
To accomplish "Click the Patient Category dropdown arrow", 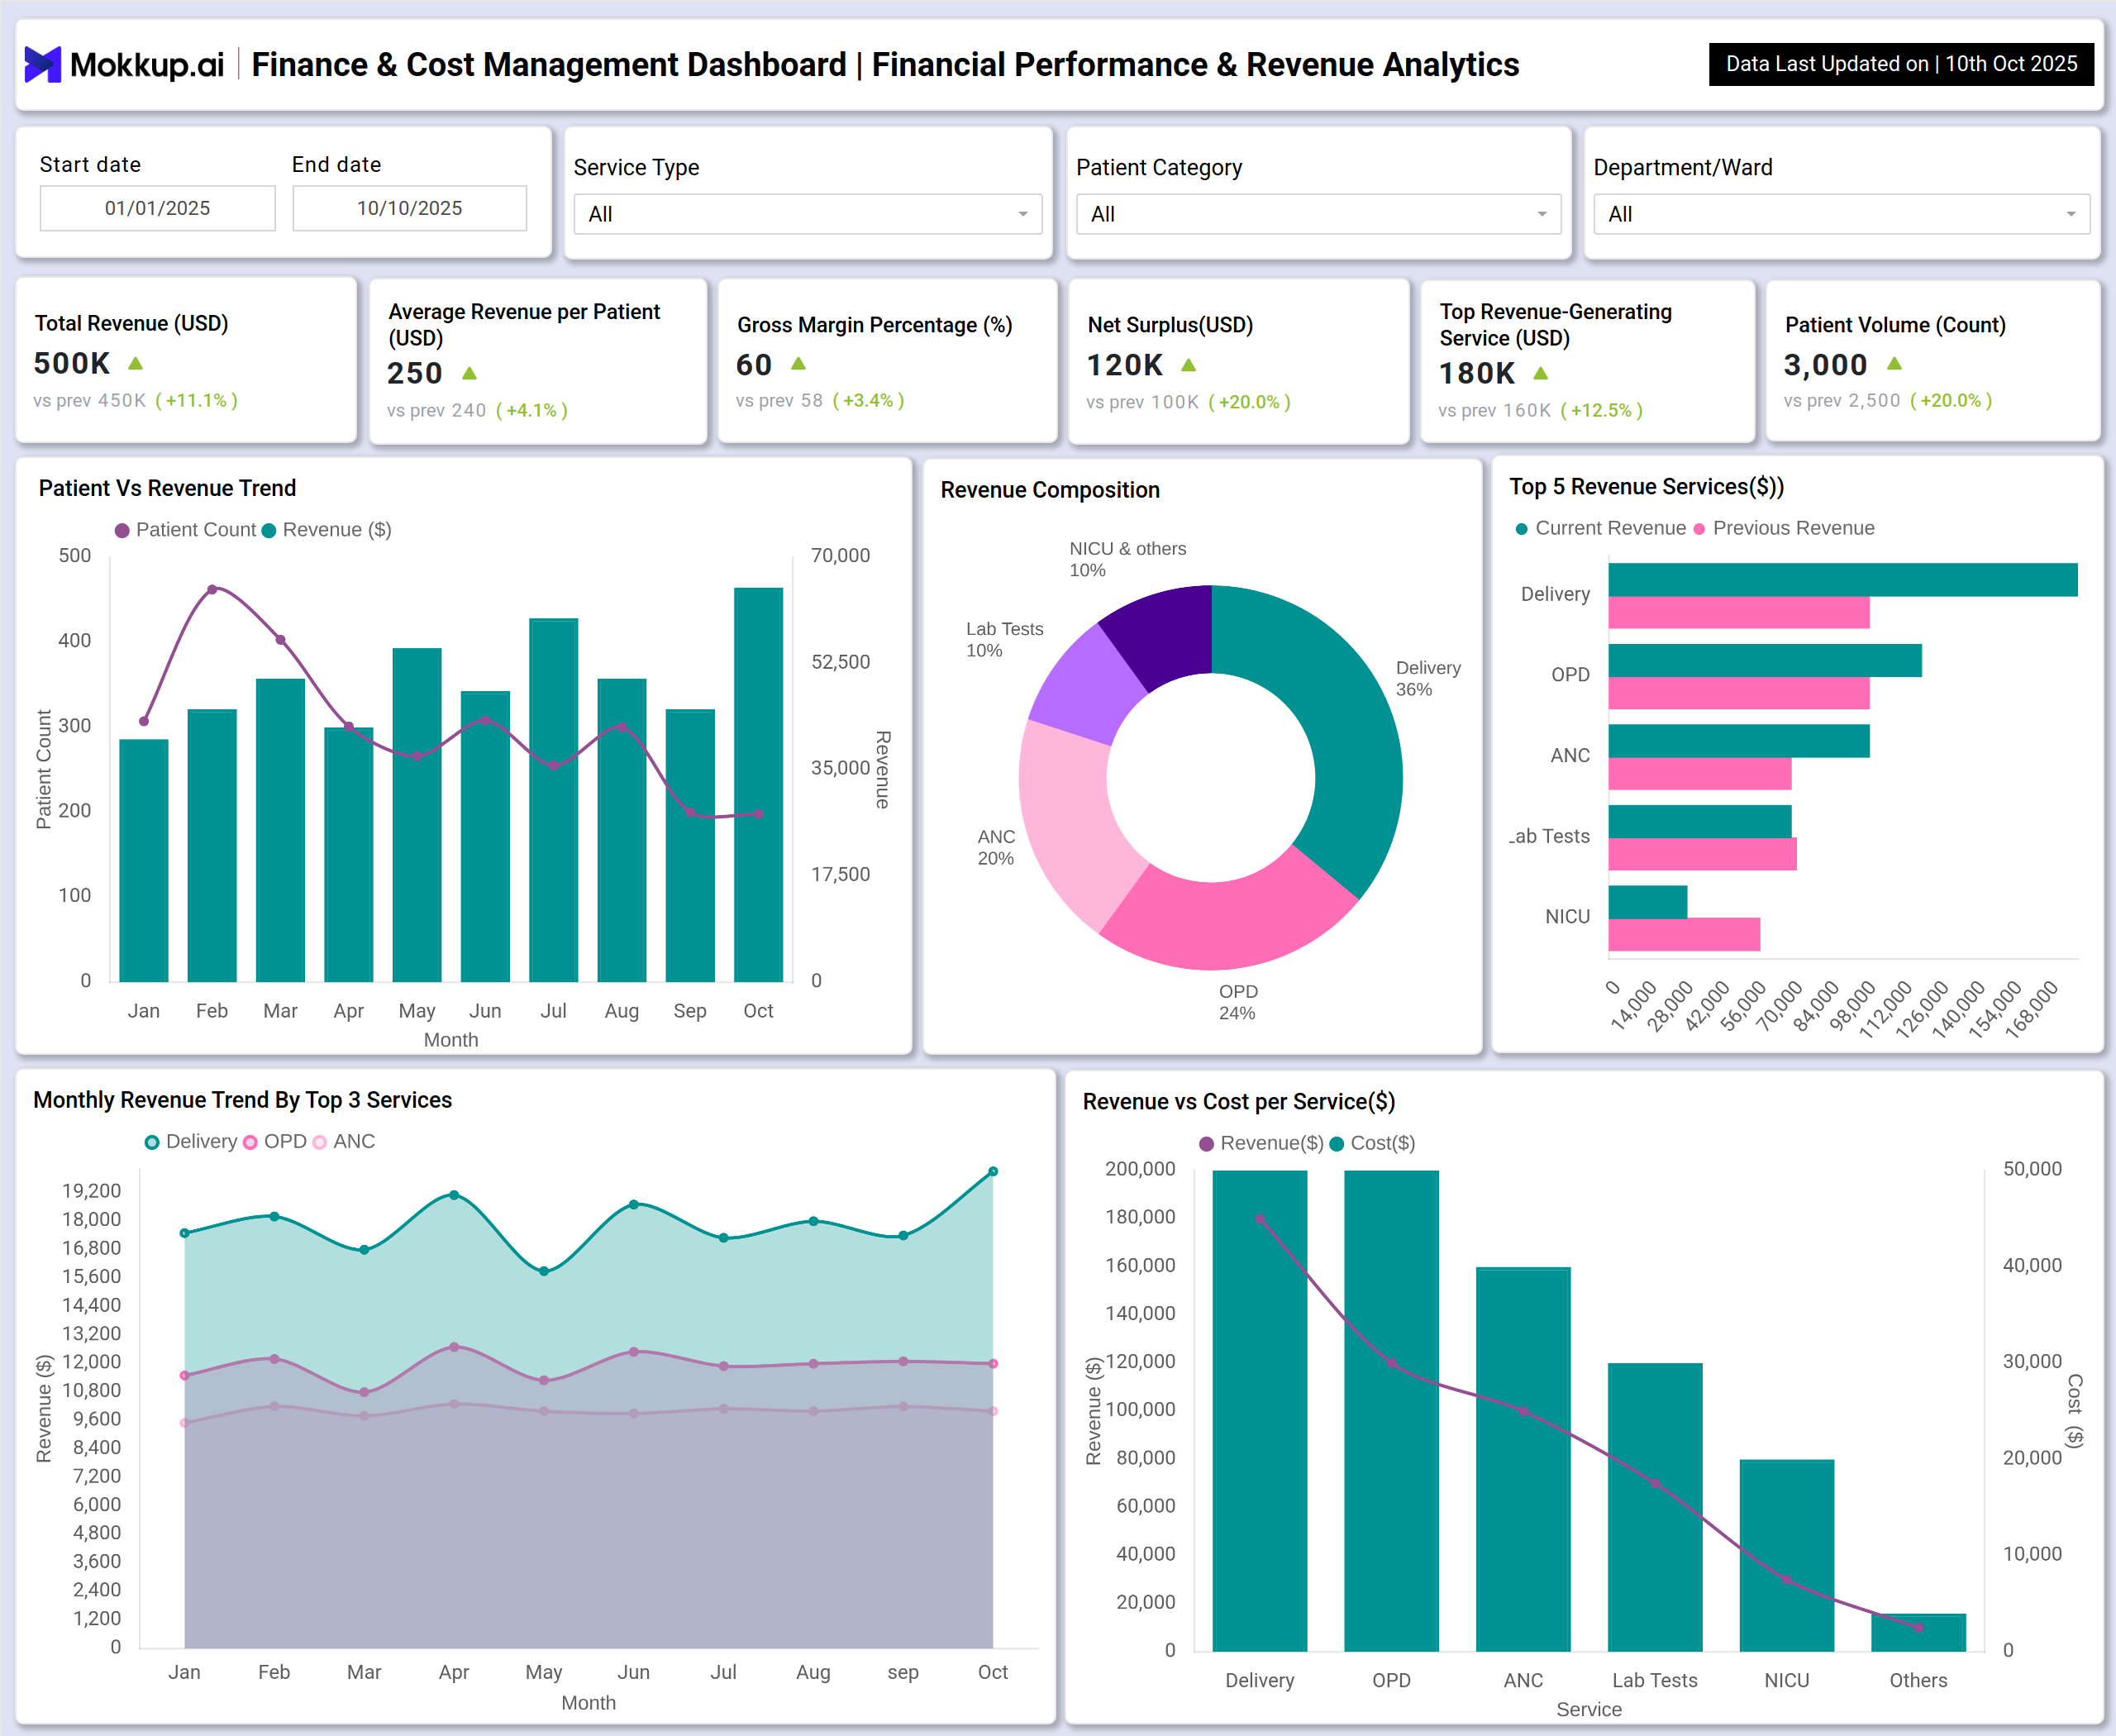I will click(x=1542, y=214).
